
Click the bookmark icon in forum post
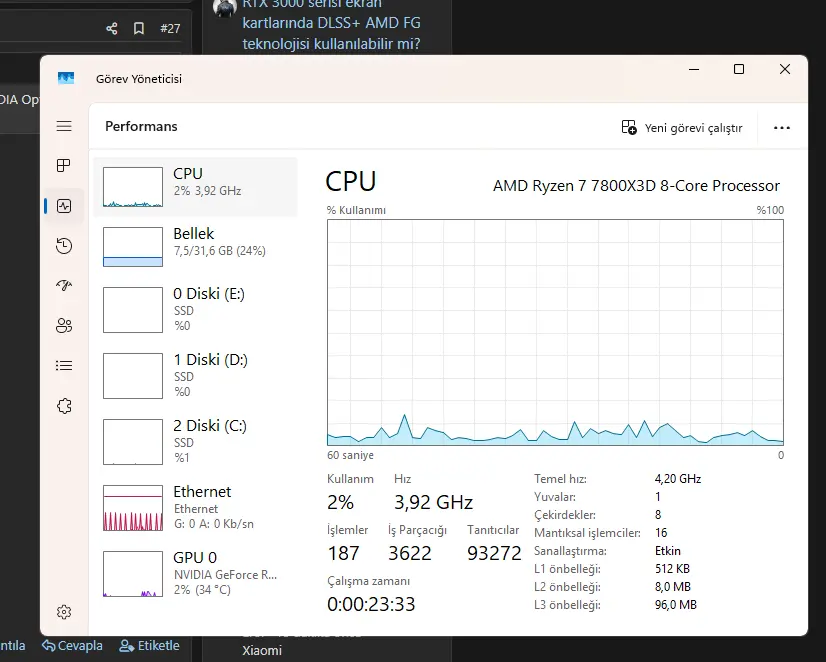coord(139,28)
